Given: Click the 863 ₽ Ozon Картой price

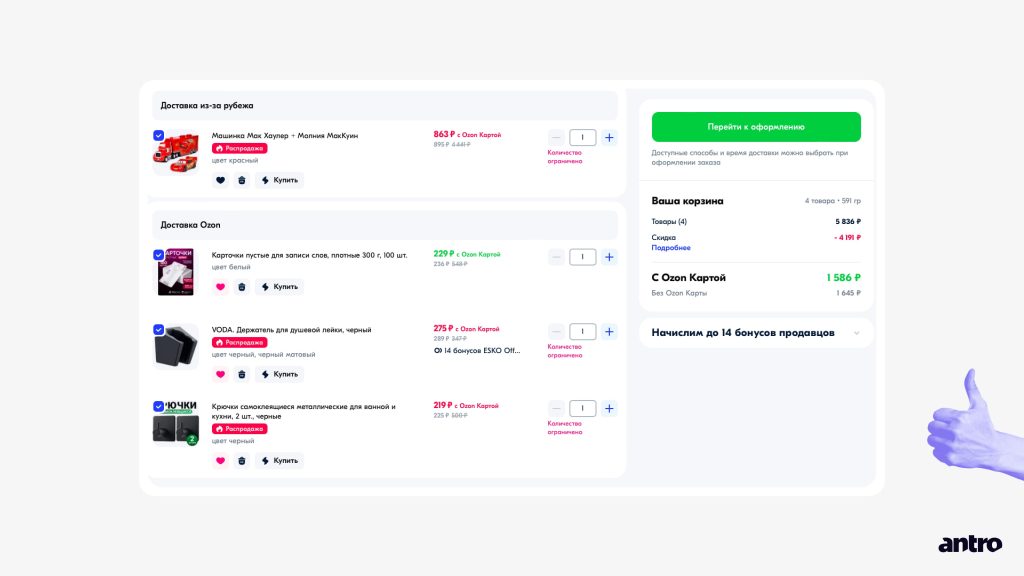Looking at the screenshot, I should pyautogui.click(x=467, y=135).
